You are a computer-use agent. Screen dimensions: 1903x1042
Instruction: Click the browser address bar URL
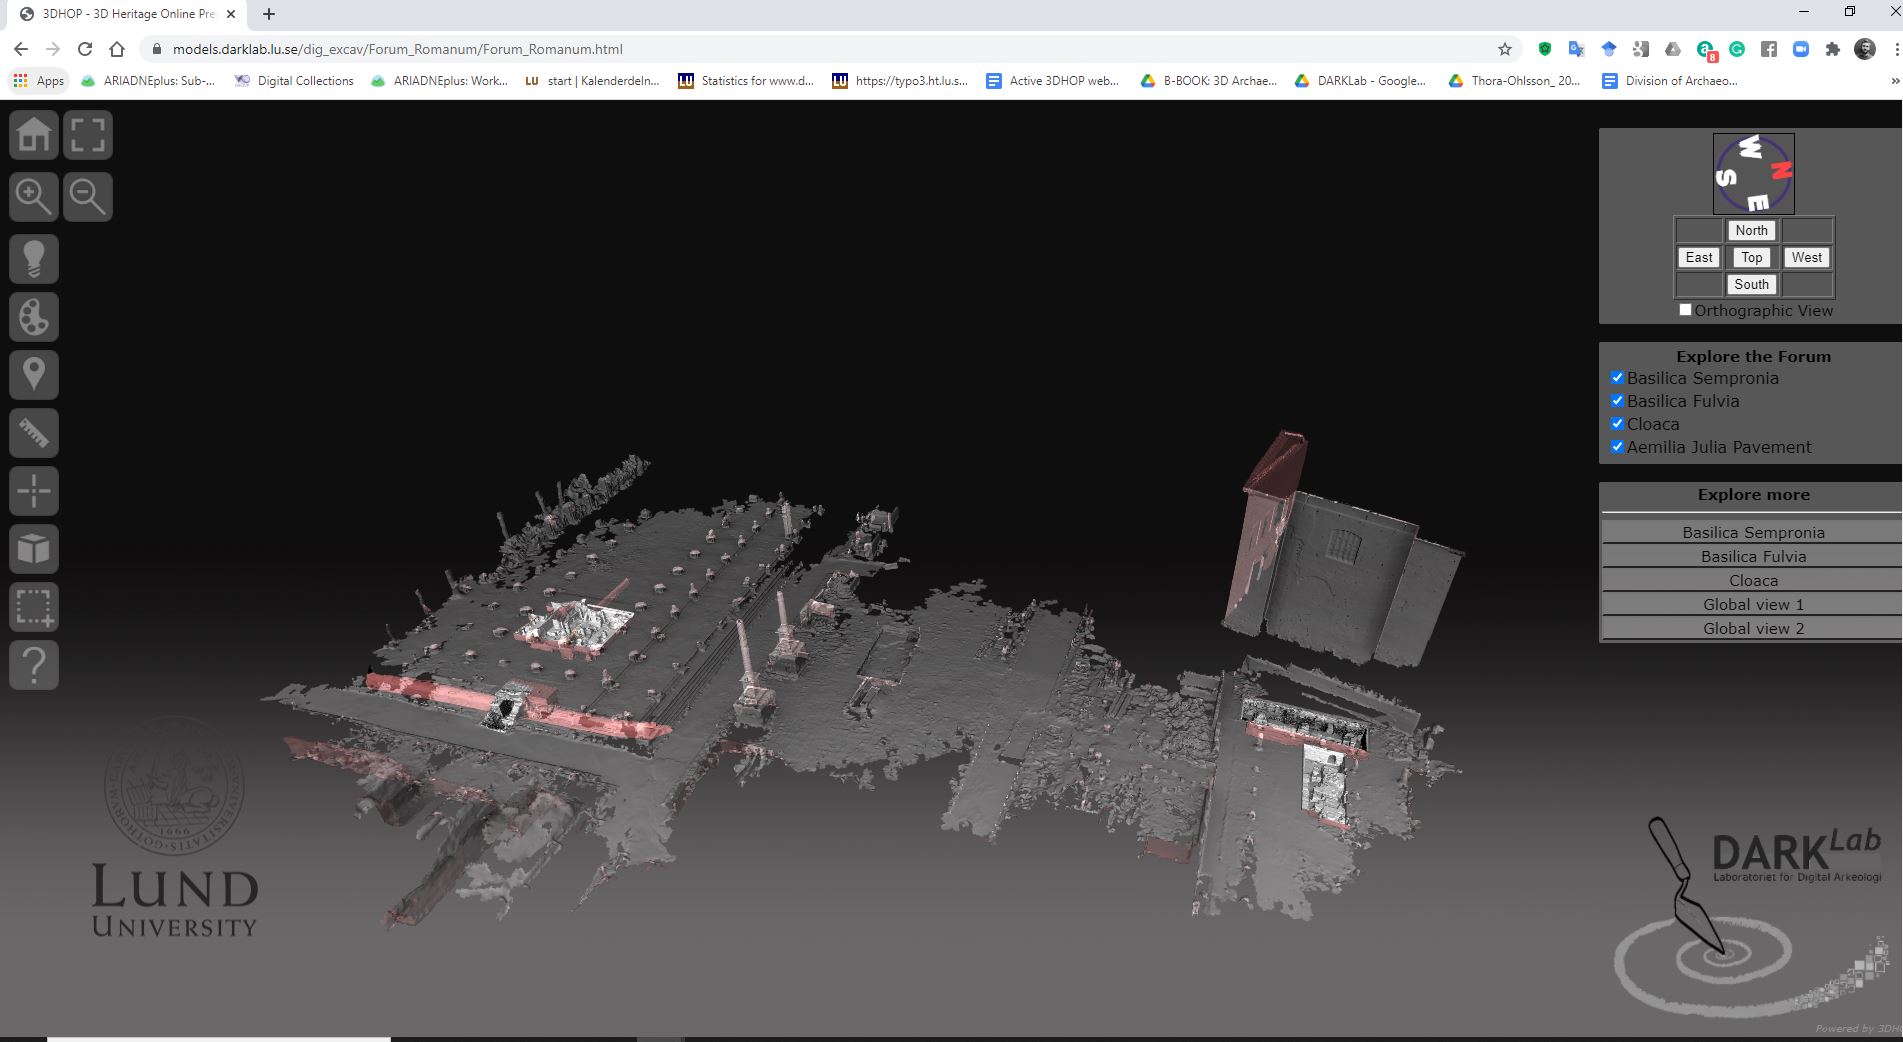point(397,49)
